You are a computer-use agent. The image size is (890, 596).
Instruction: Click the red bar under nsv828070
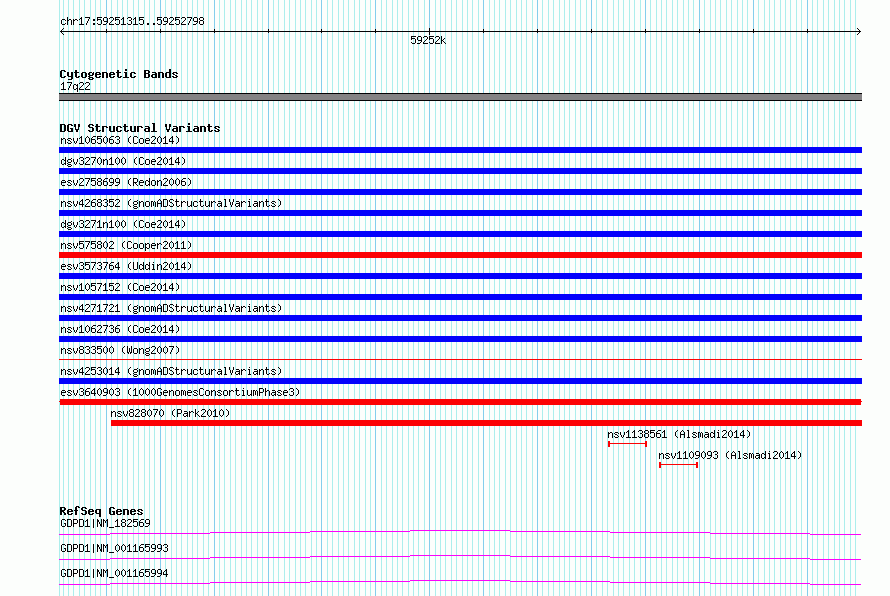coord(486,423)
